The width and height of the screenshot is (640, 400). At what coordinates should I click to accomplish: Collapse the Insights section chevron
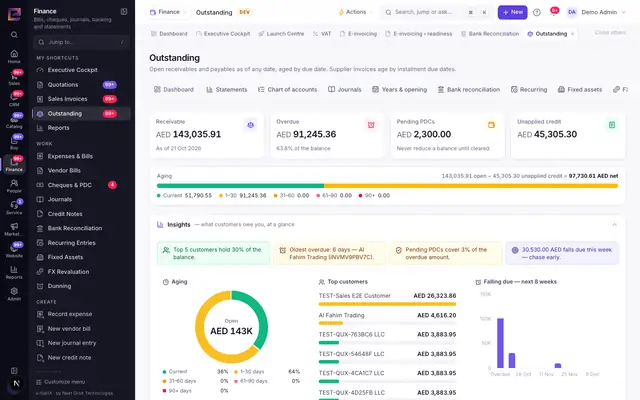[x=614, y=224]
